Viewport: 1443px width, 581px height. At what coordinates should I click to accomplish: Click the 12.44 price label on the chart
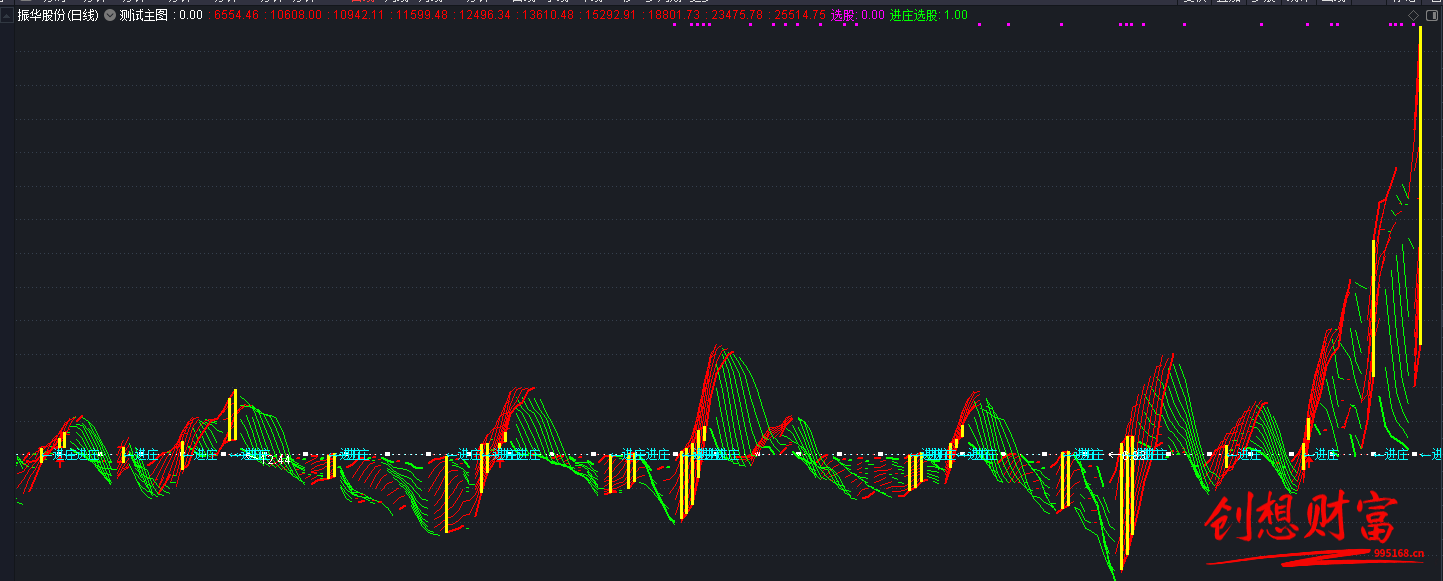point(276,460)
